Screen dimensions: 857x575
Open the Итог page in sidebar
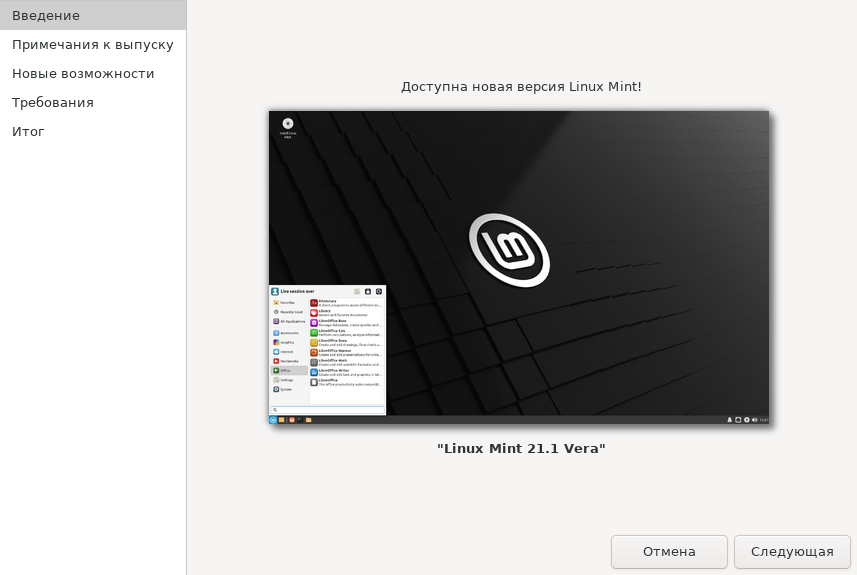click(93, 131)
